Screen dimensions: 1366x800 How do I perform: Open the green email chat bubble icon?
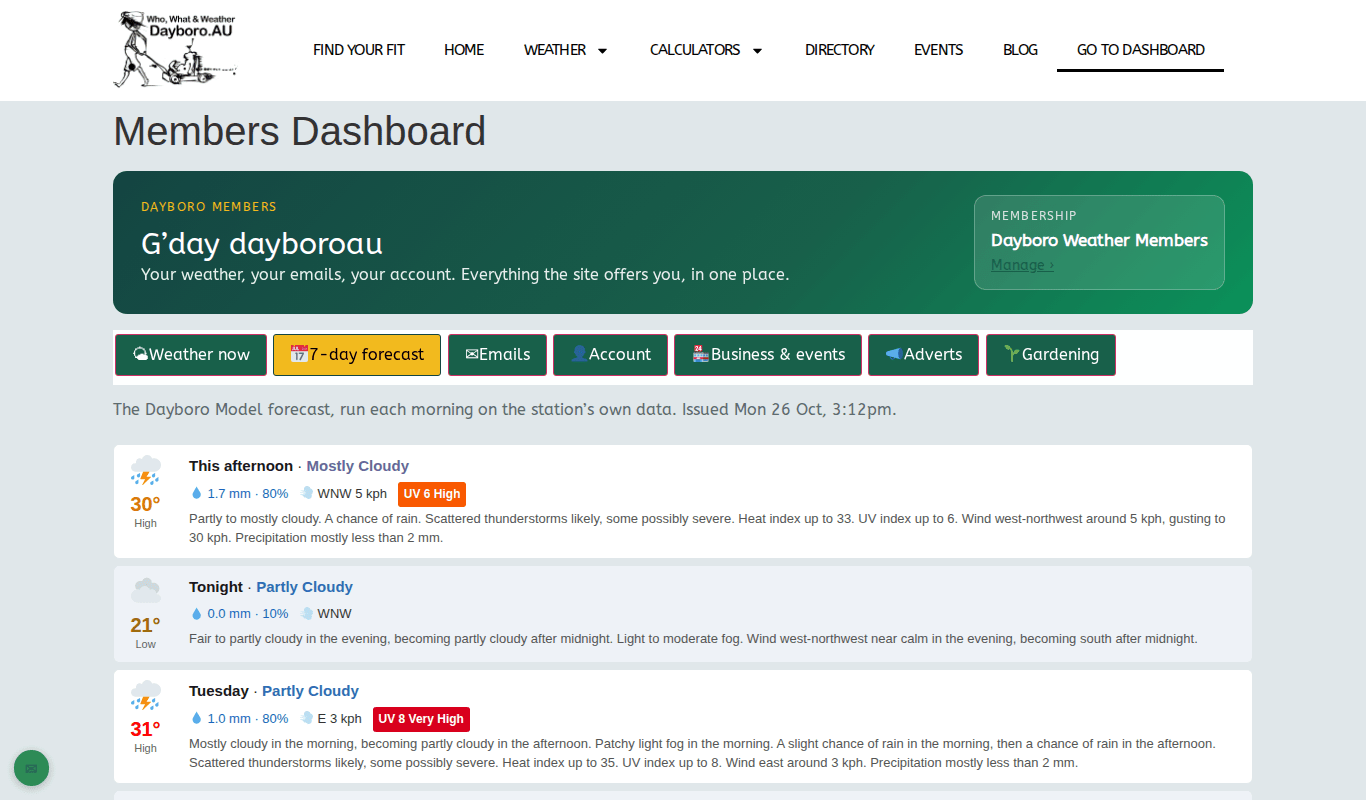(31, 768)
